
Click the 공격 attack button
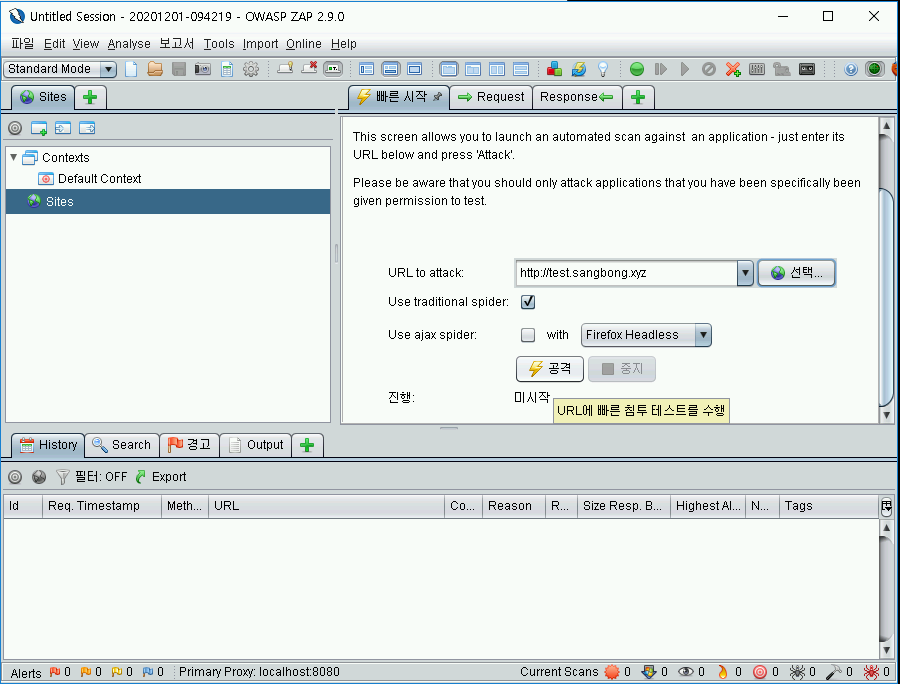(x=550, y=369)
